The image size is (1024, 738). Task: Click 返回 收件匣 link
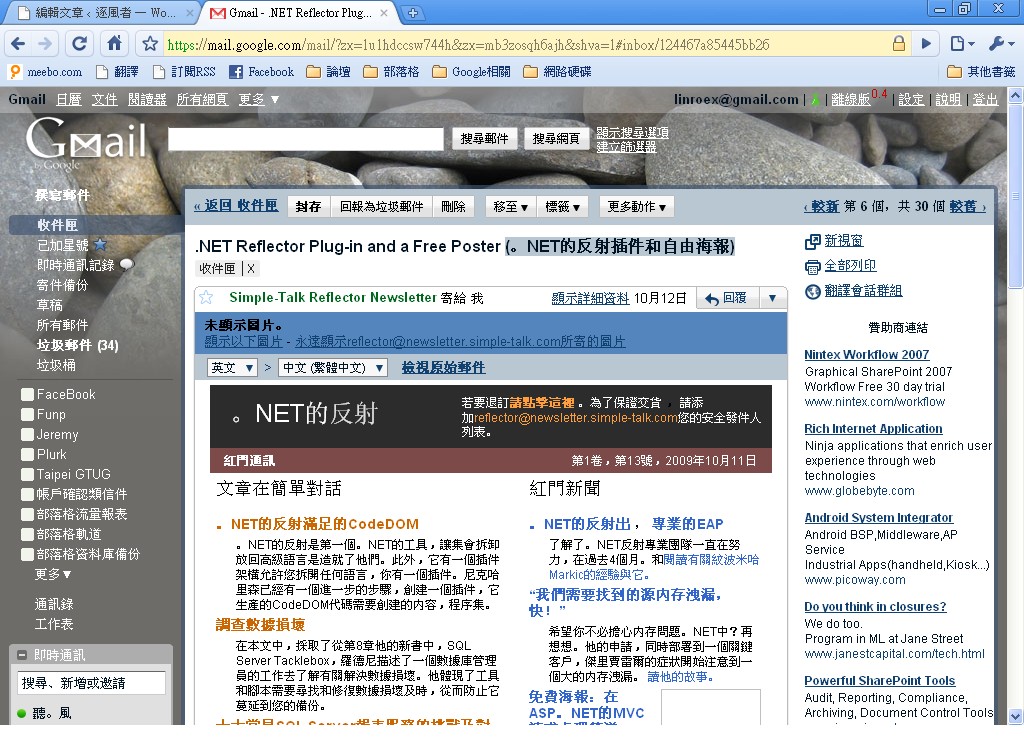236,206
